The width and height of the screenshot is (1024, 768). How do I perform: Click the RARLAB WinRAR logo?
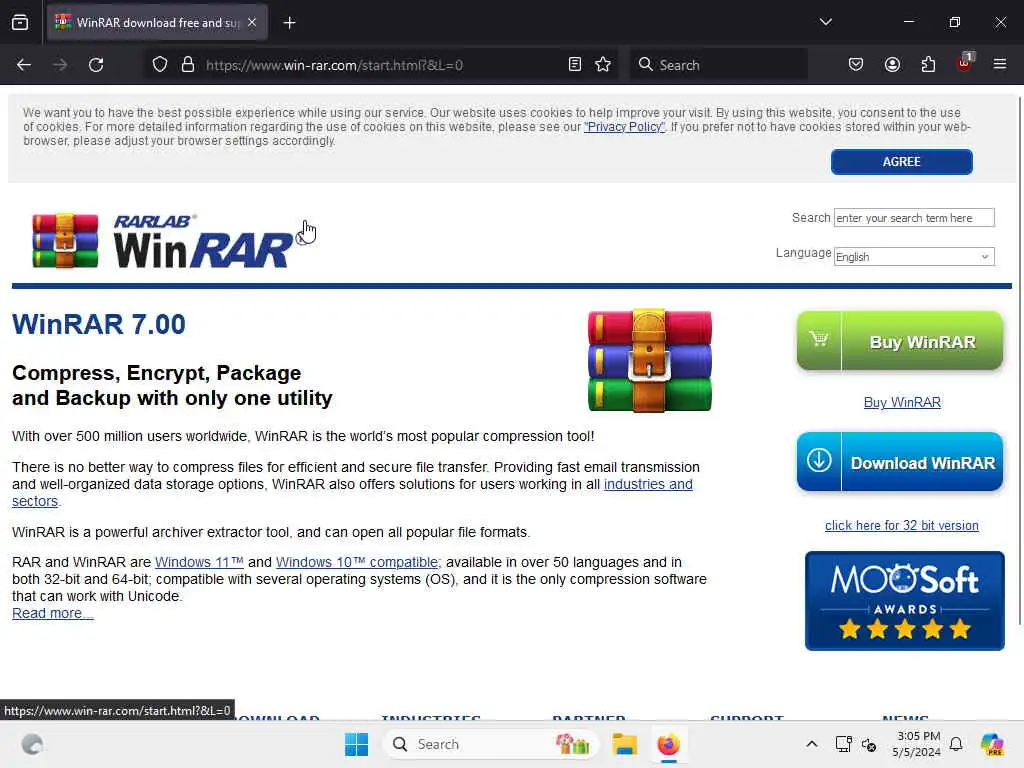pos(163,241)
